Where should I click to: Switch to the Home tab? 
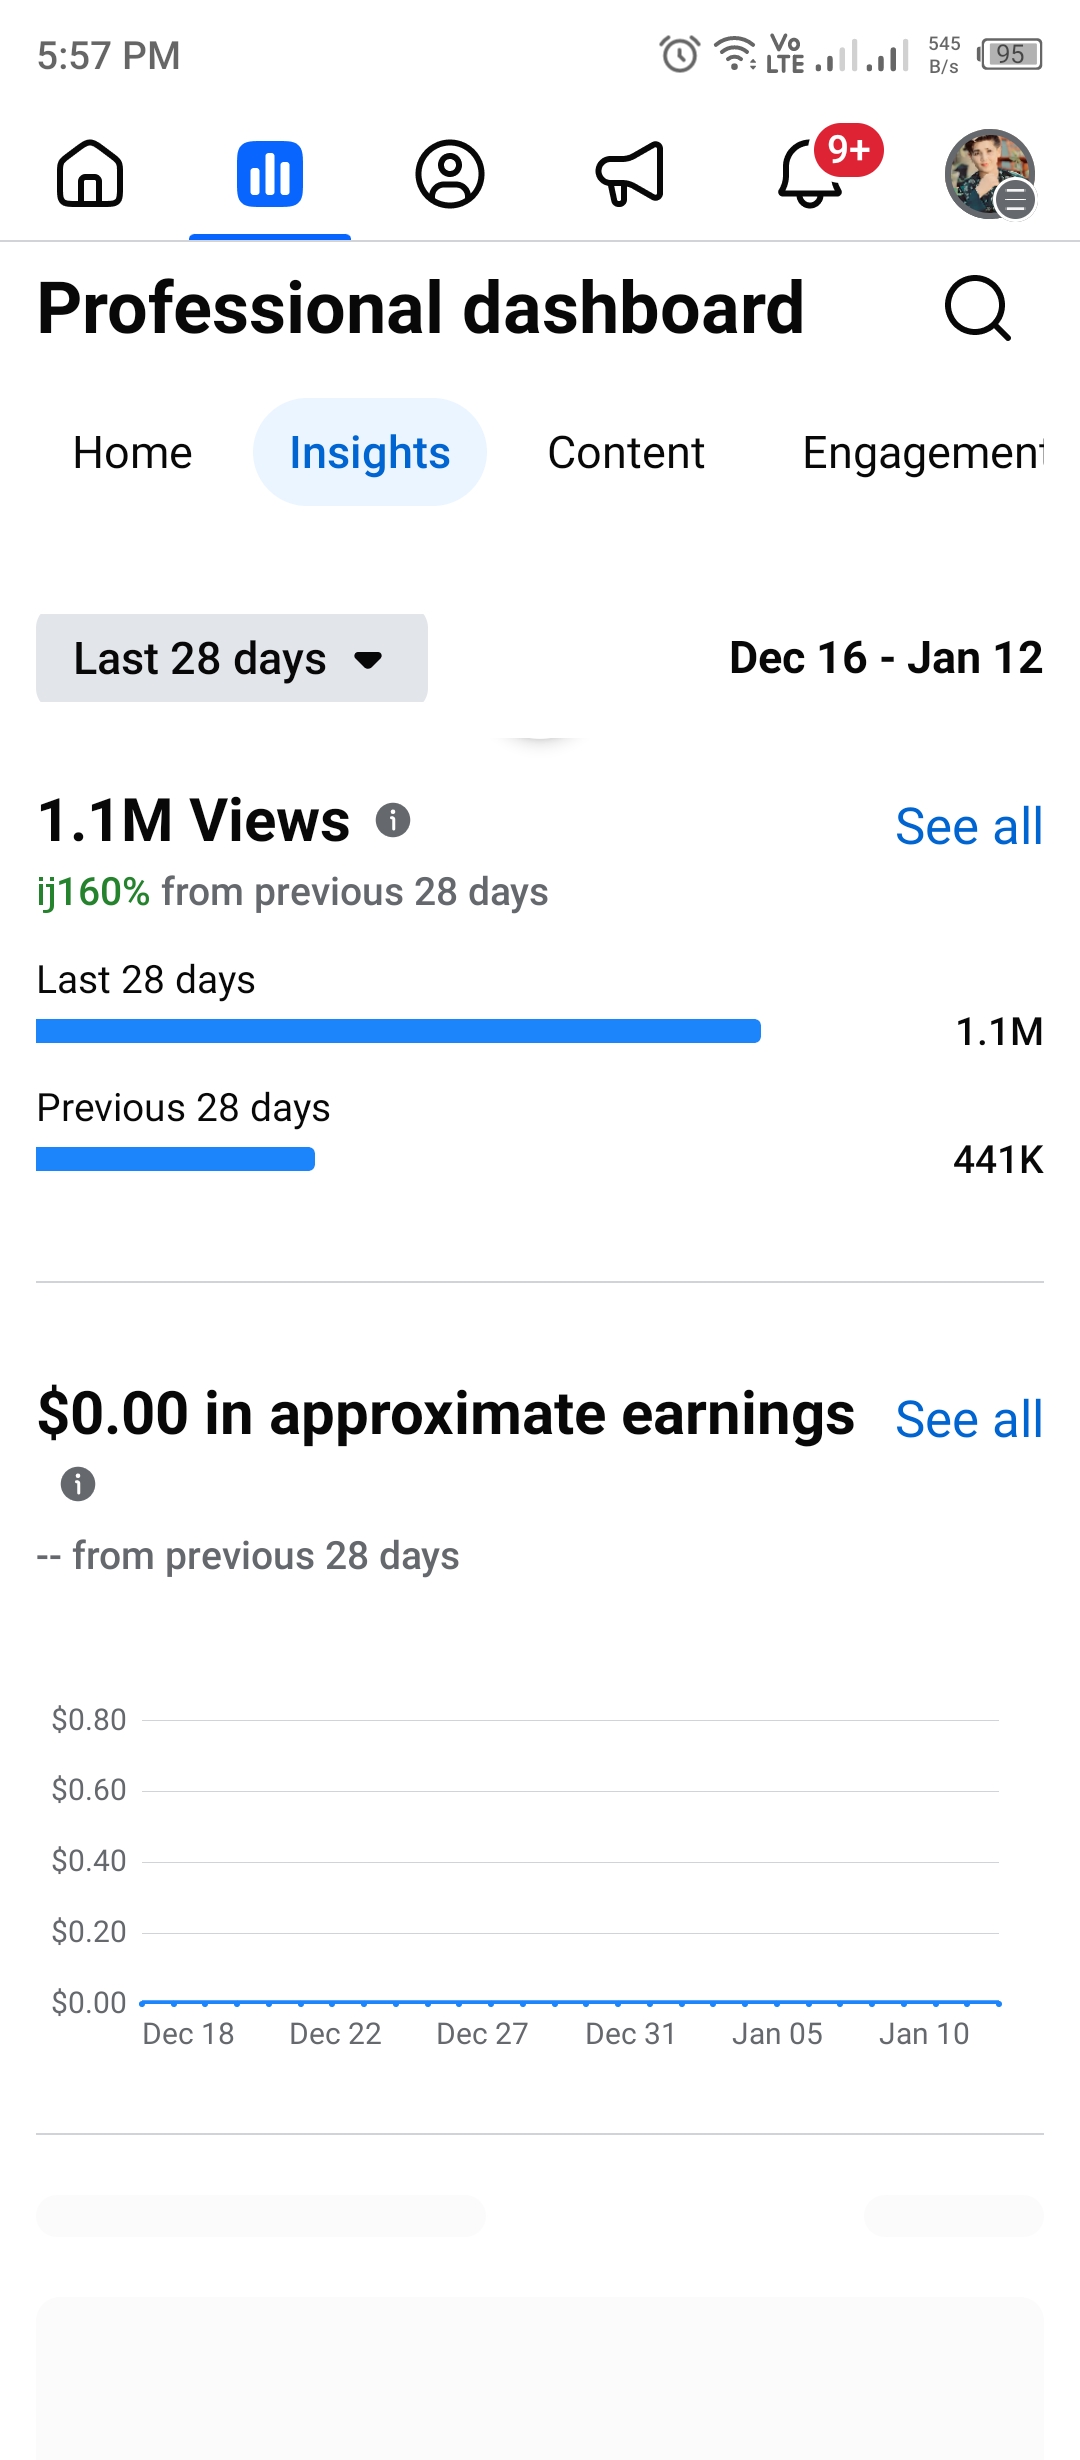pos(133,453)
